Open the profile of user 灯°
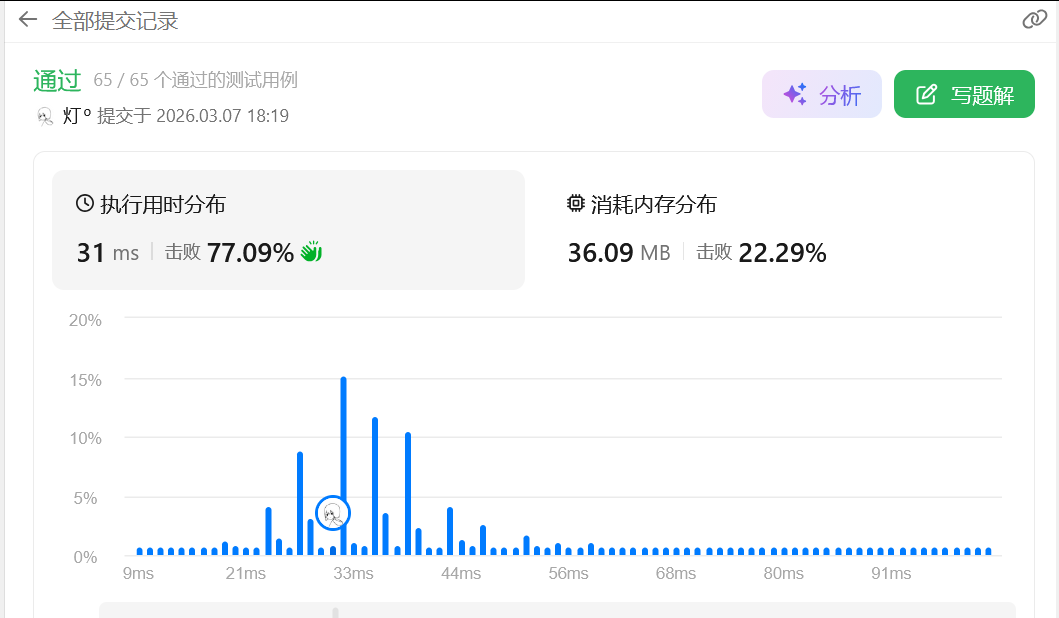This screenshot has width=1059, height=618. click(x=77, y=116)
